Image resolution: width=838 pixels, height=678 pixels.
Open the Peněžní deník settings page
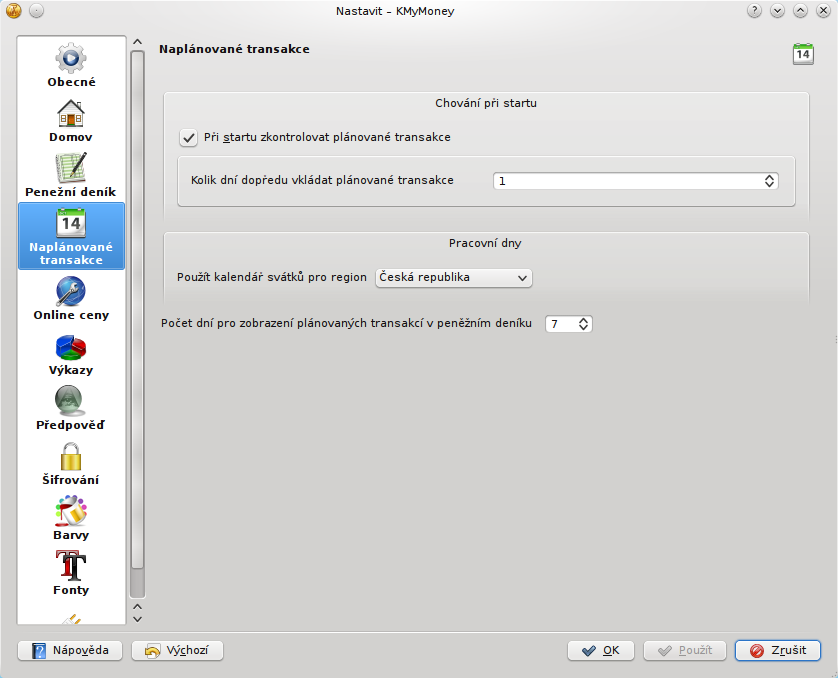[71, 175]
